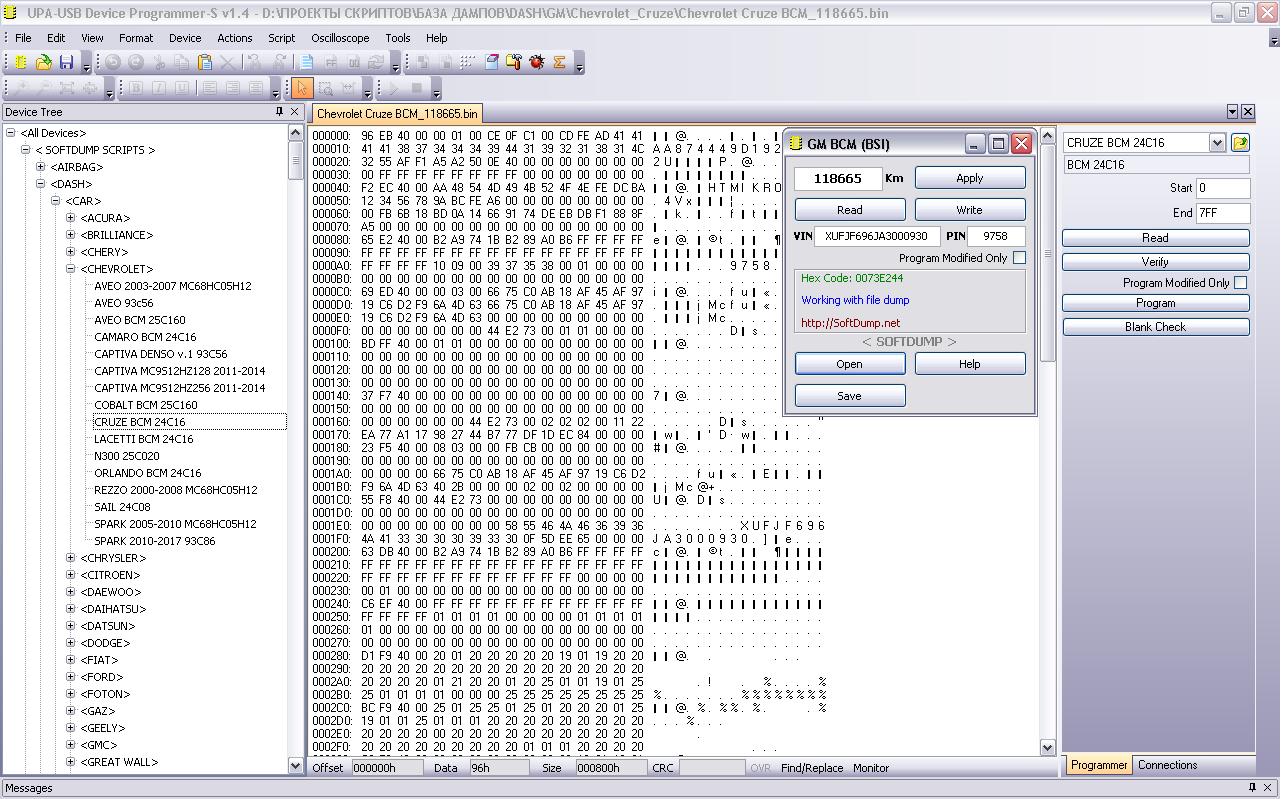
Task: Click Read in the Programmer panel
Action: [1156, 238]
